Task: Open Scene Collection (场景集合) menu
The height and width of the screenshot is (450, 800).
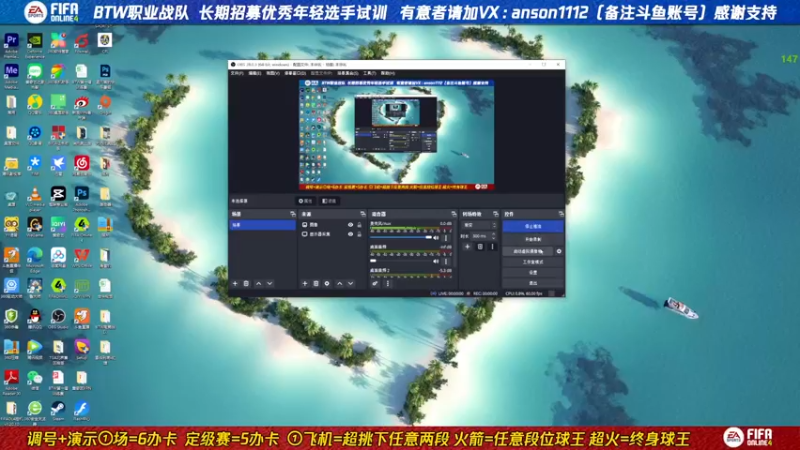Action: [347, 73]
